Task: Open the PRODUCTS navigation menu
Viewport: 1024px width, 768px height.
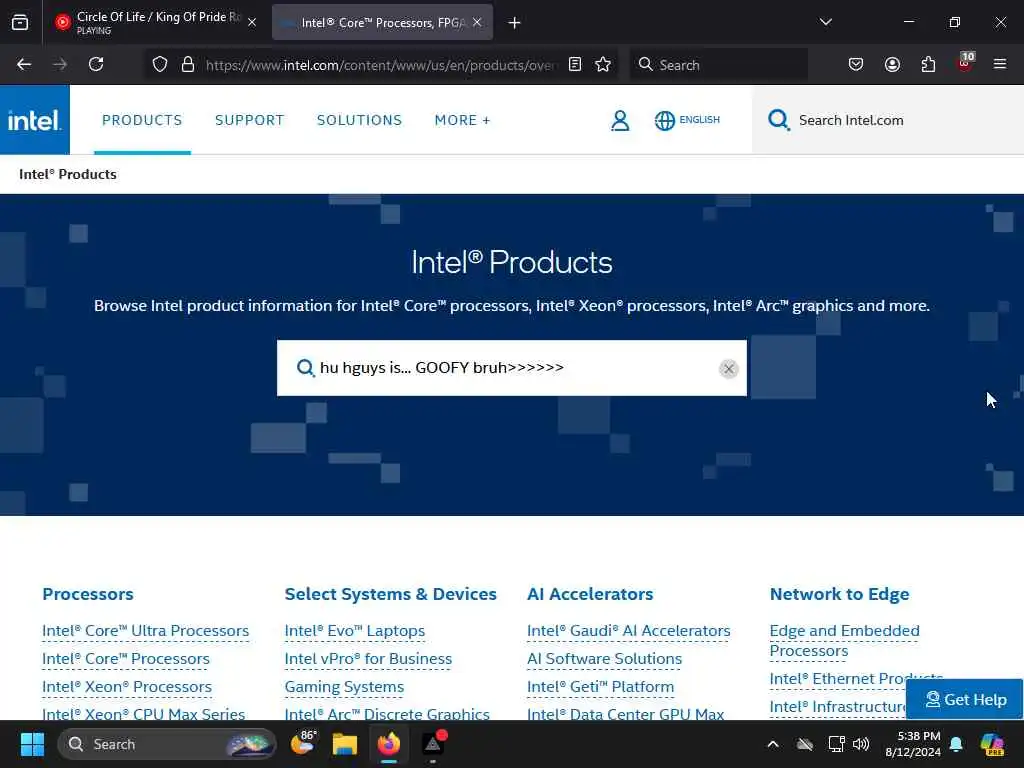Action: (x=142, y=120)
